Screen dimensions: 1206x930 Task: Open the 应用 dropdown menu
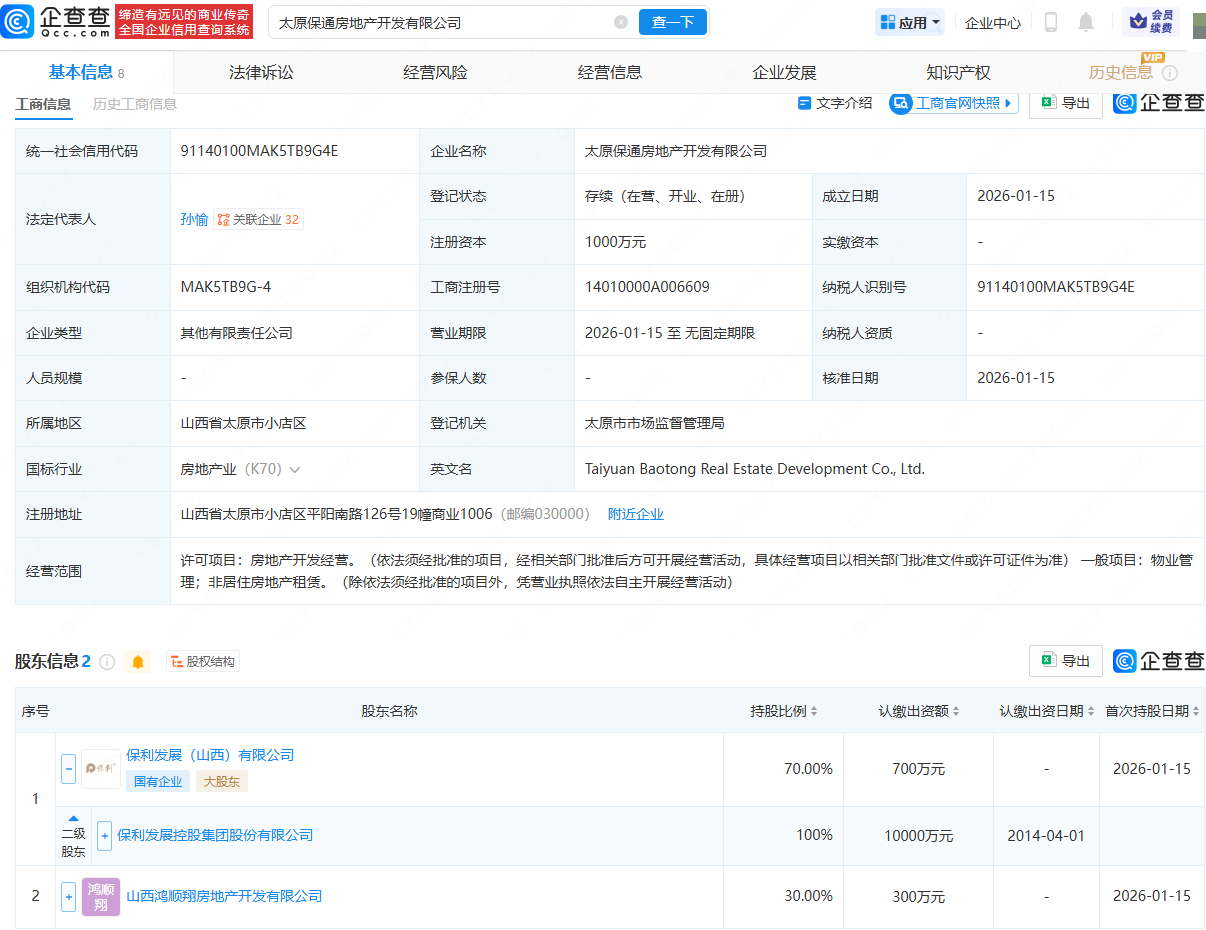click(909, 22)
